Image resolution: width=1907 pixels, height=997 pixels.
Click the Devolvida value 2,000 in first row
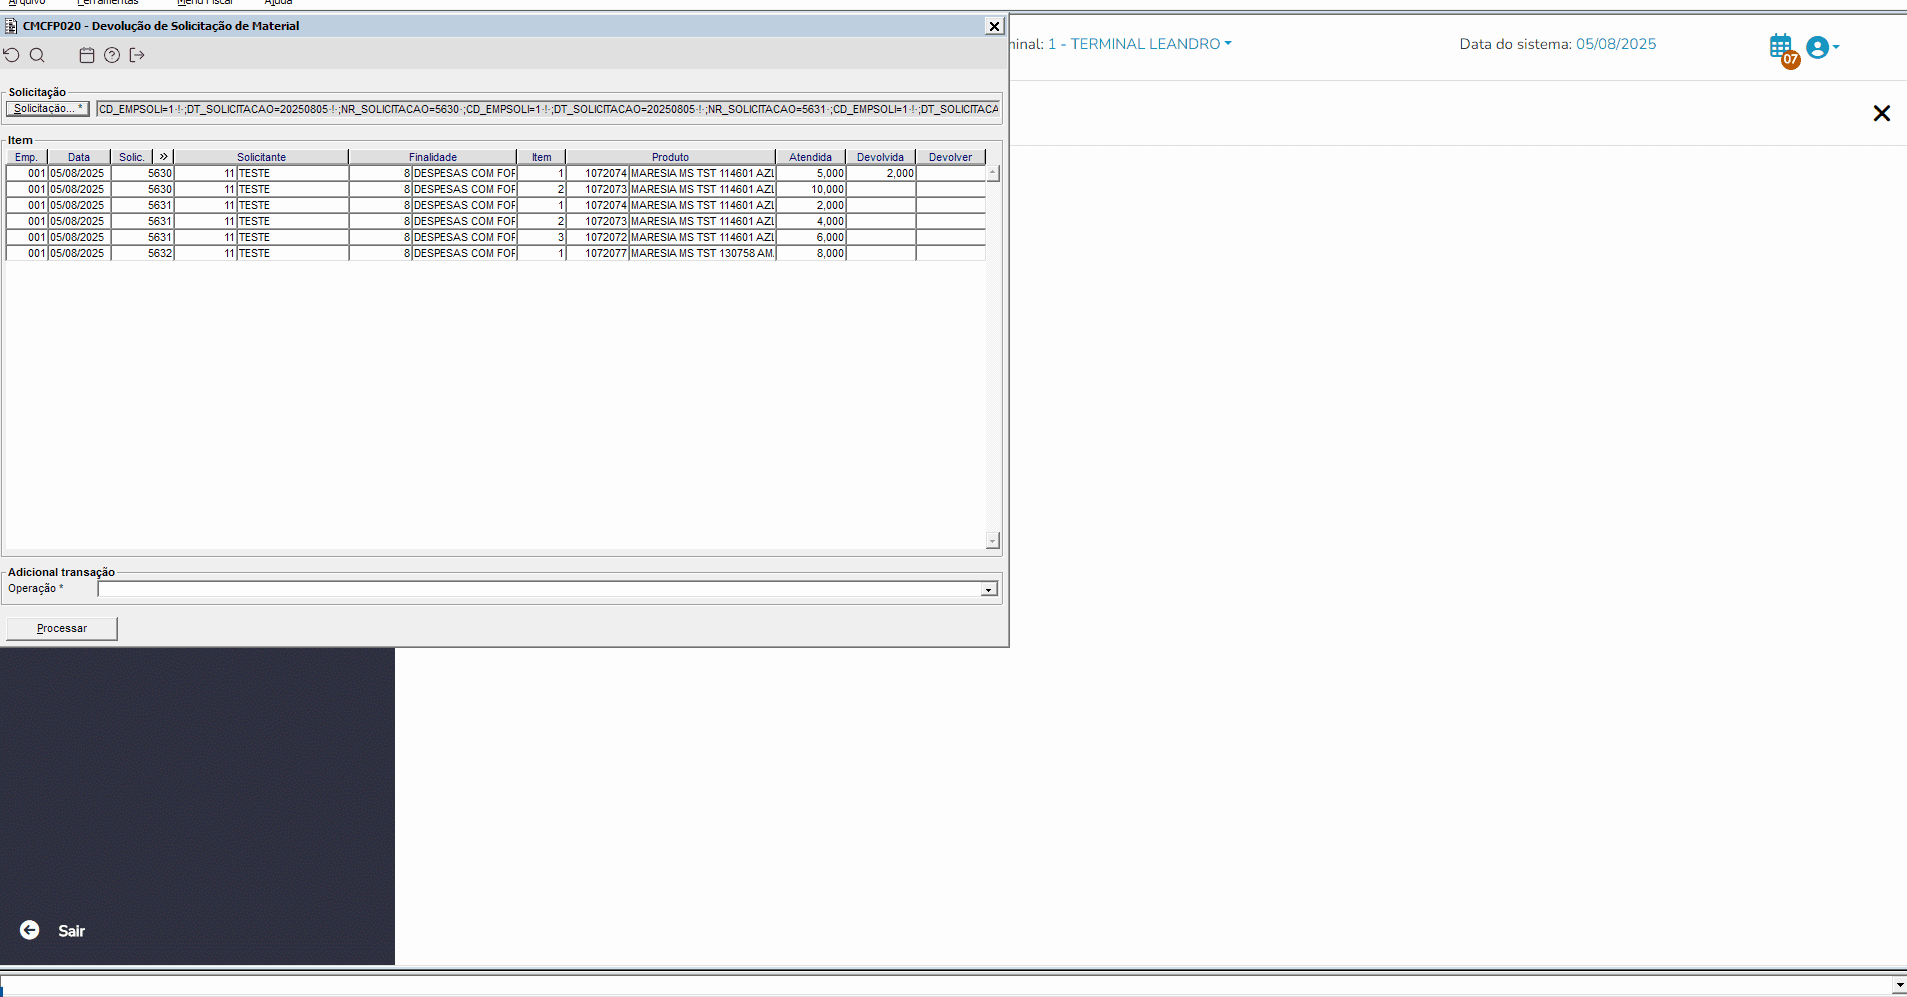point(881,173)
